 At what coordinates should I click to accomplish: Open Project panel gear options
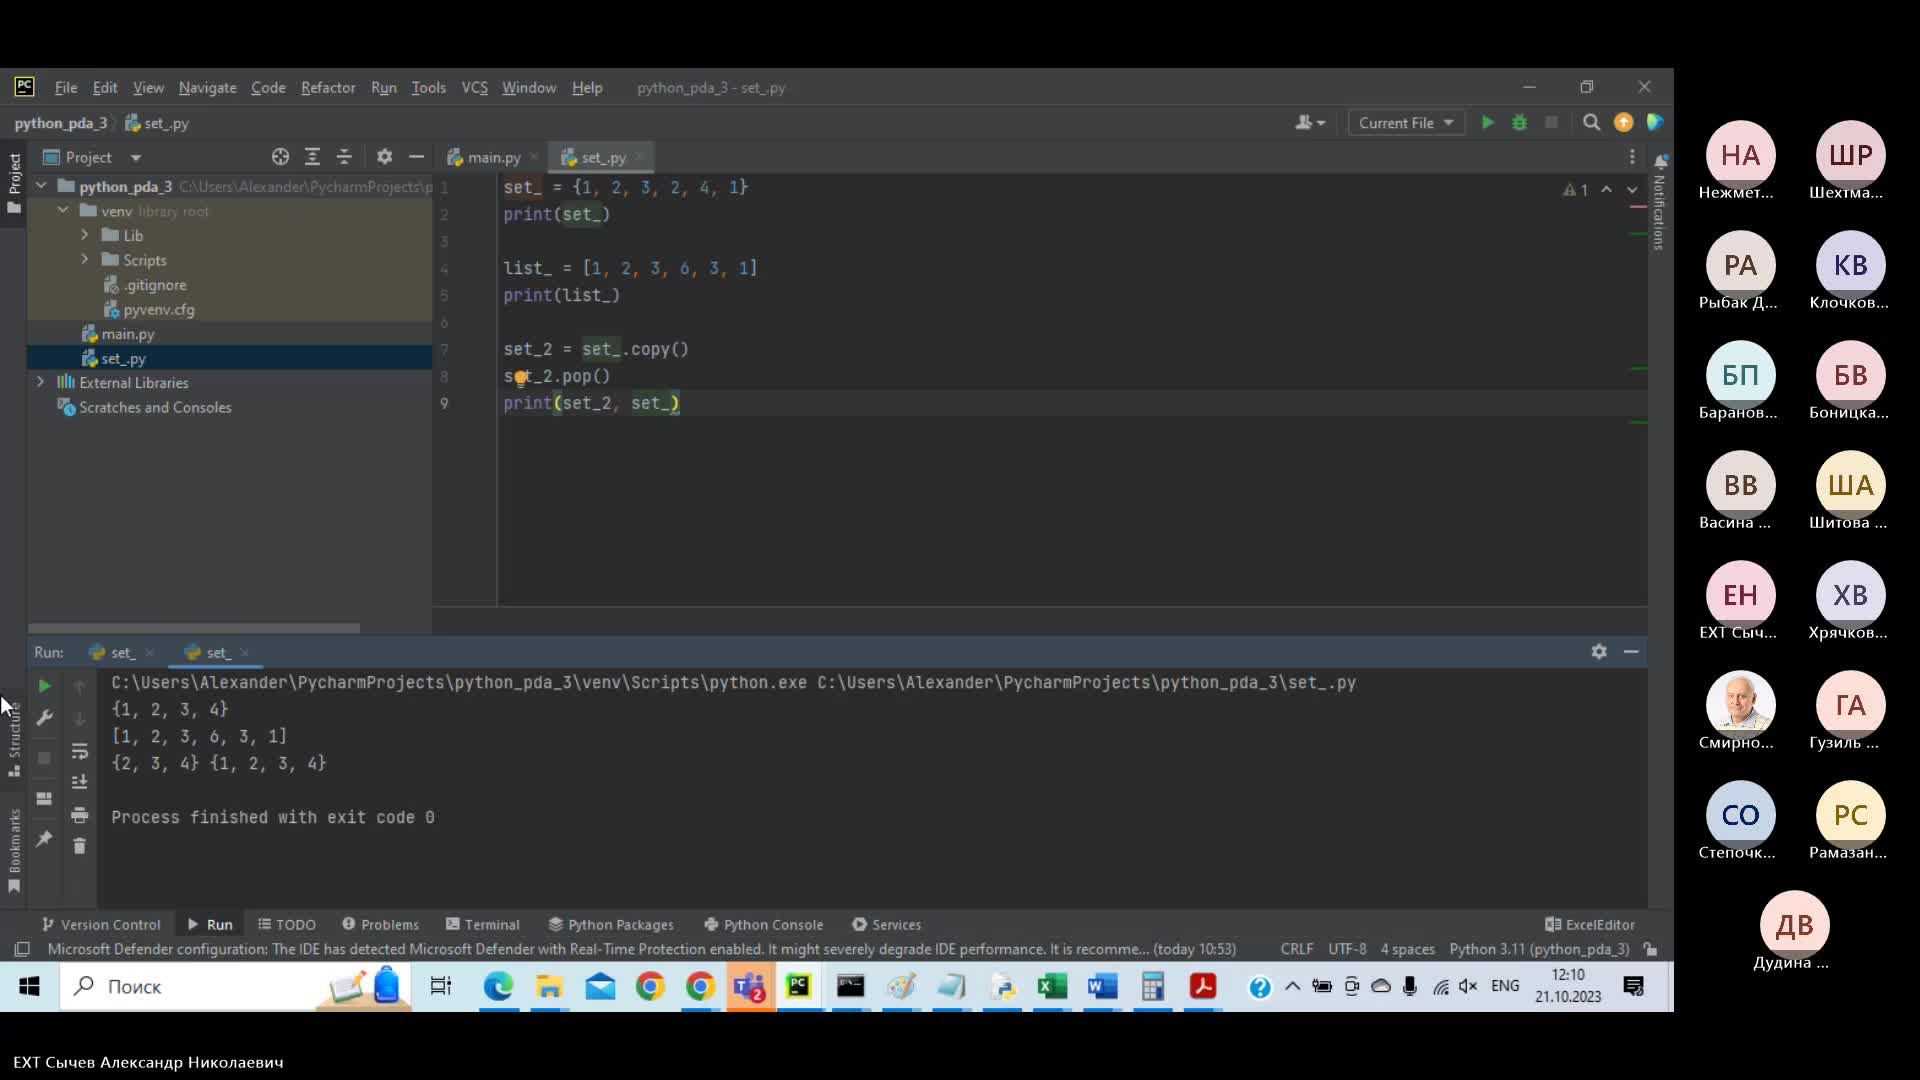coord(384,157)
